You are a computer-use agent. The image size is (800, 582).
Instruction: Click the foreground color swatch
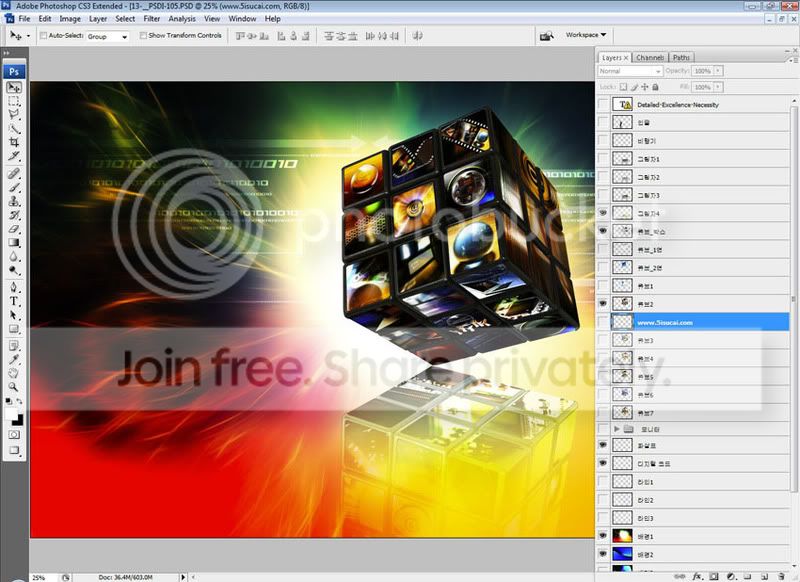pyautogui.click(x=11, y=415)
